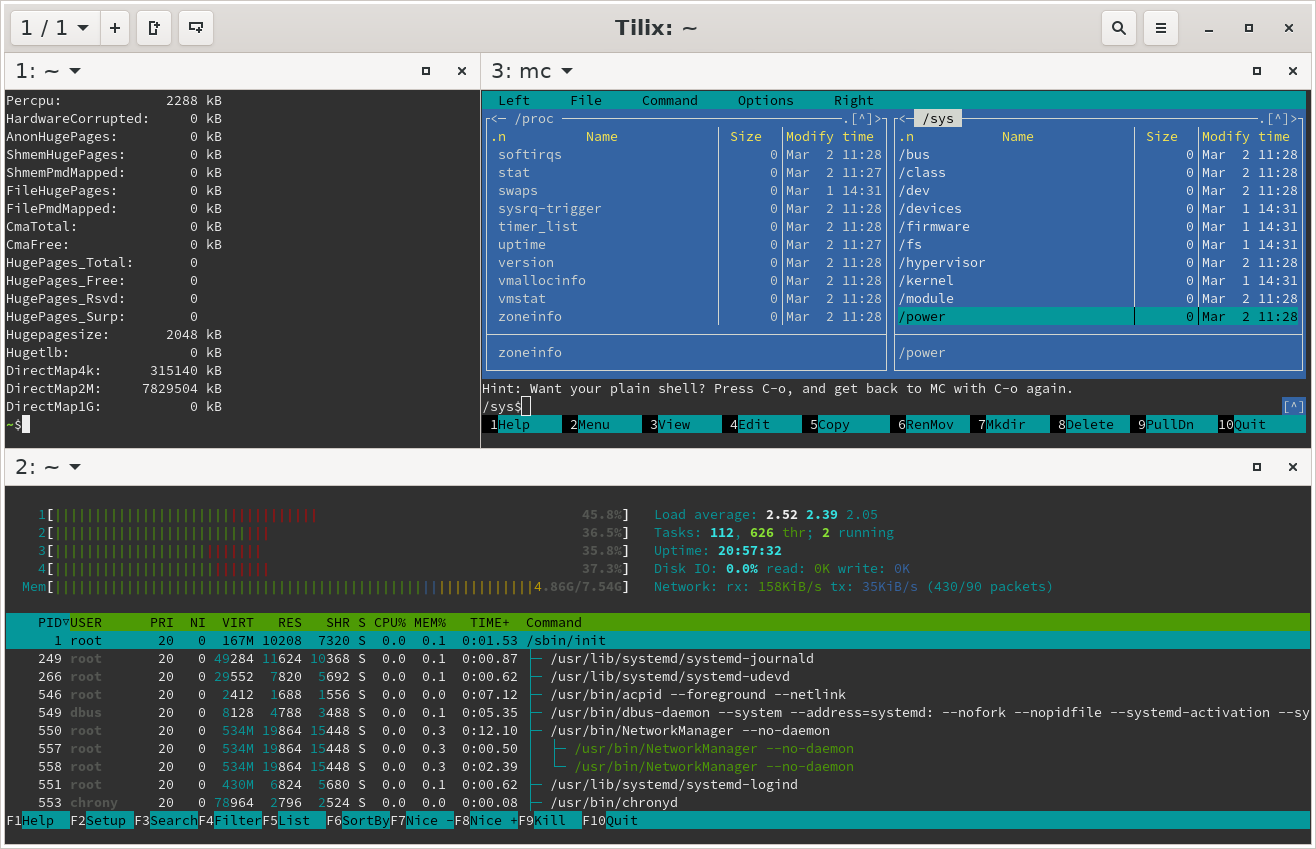Expand terminal 1 title dropdown arrow
The width and height of the screenshot is (1316, 849).
coord(75,71)
